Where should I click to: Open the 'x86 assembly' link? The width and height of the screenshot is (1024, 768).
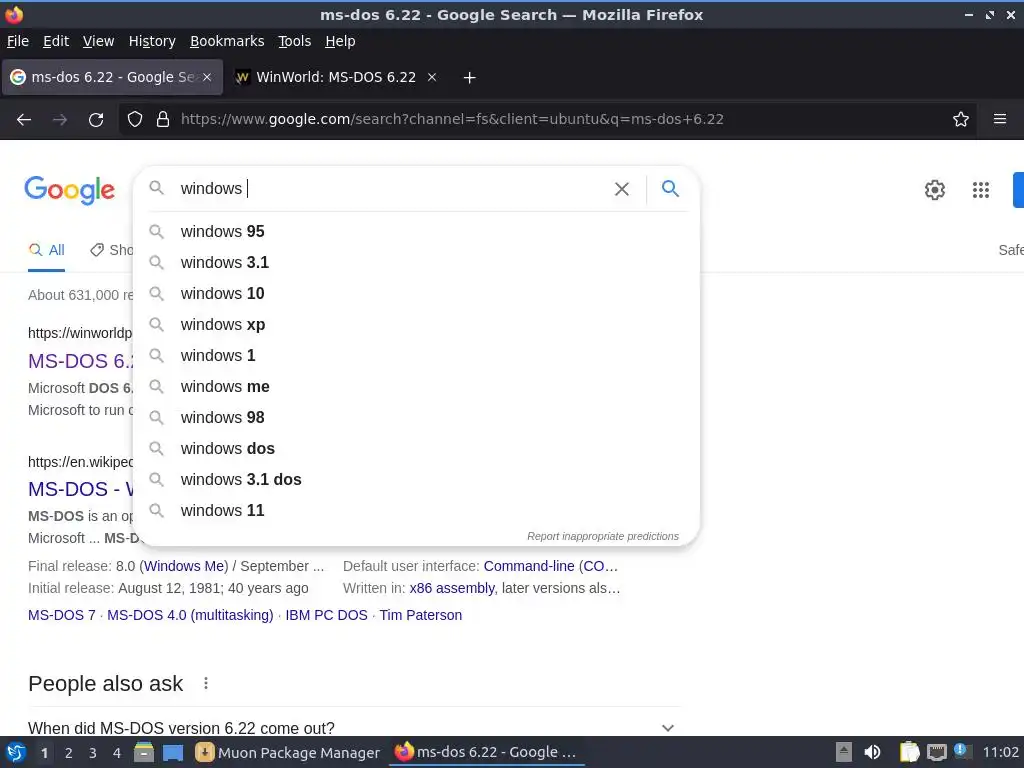(452, 588)
